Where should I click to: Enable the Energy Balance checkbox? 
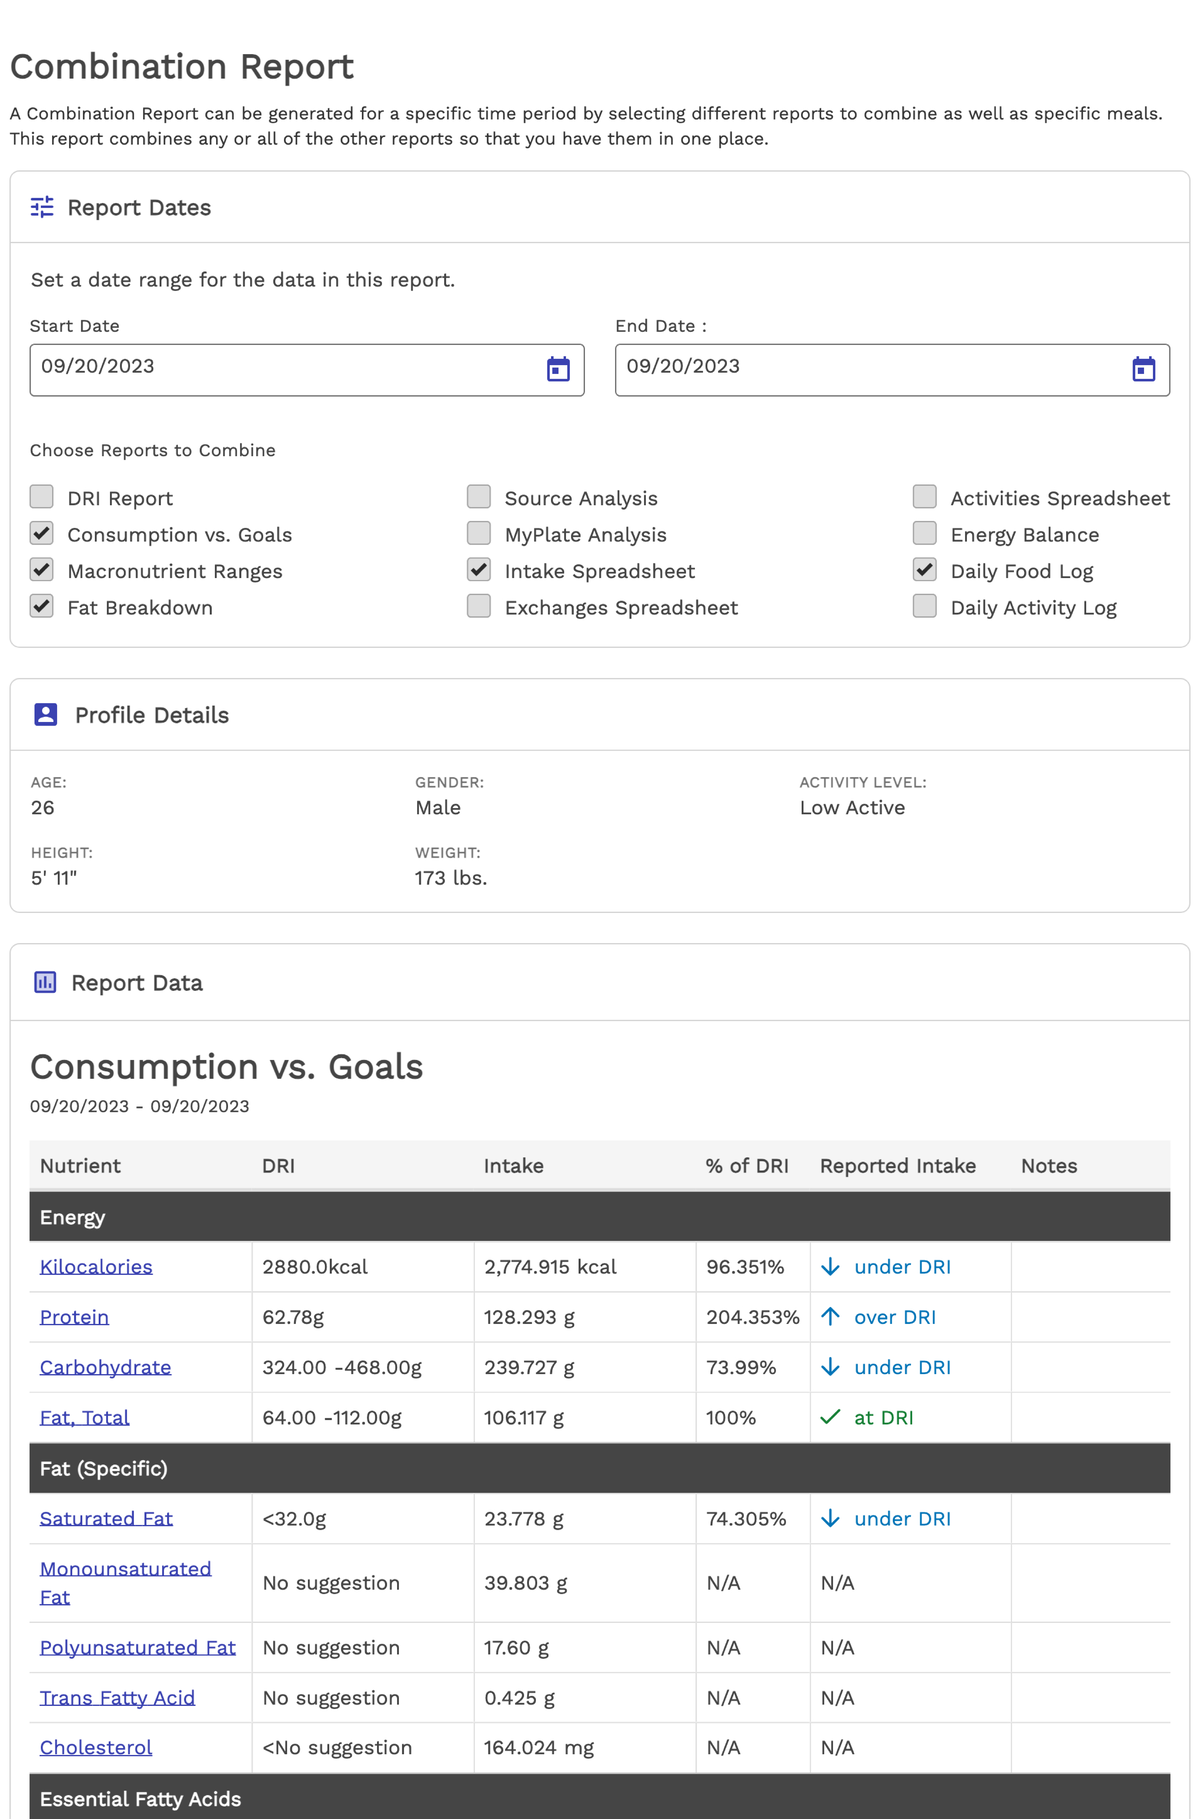coord(925,533)
